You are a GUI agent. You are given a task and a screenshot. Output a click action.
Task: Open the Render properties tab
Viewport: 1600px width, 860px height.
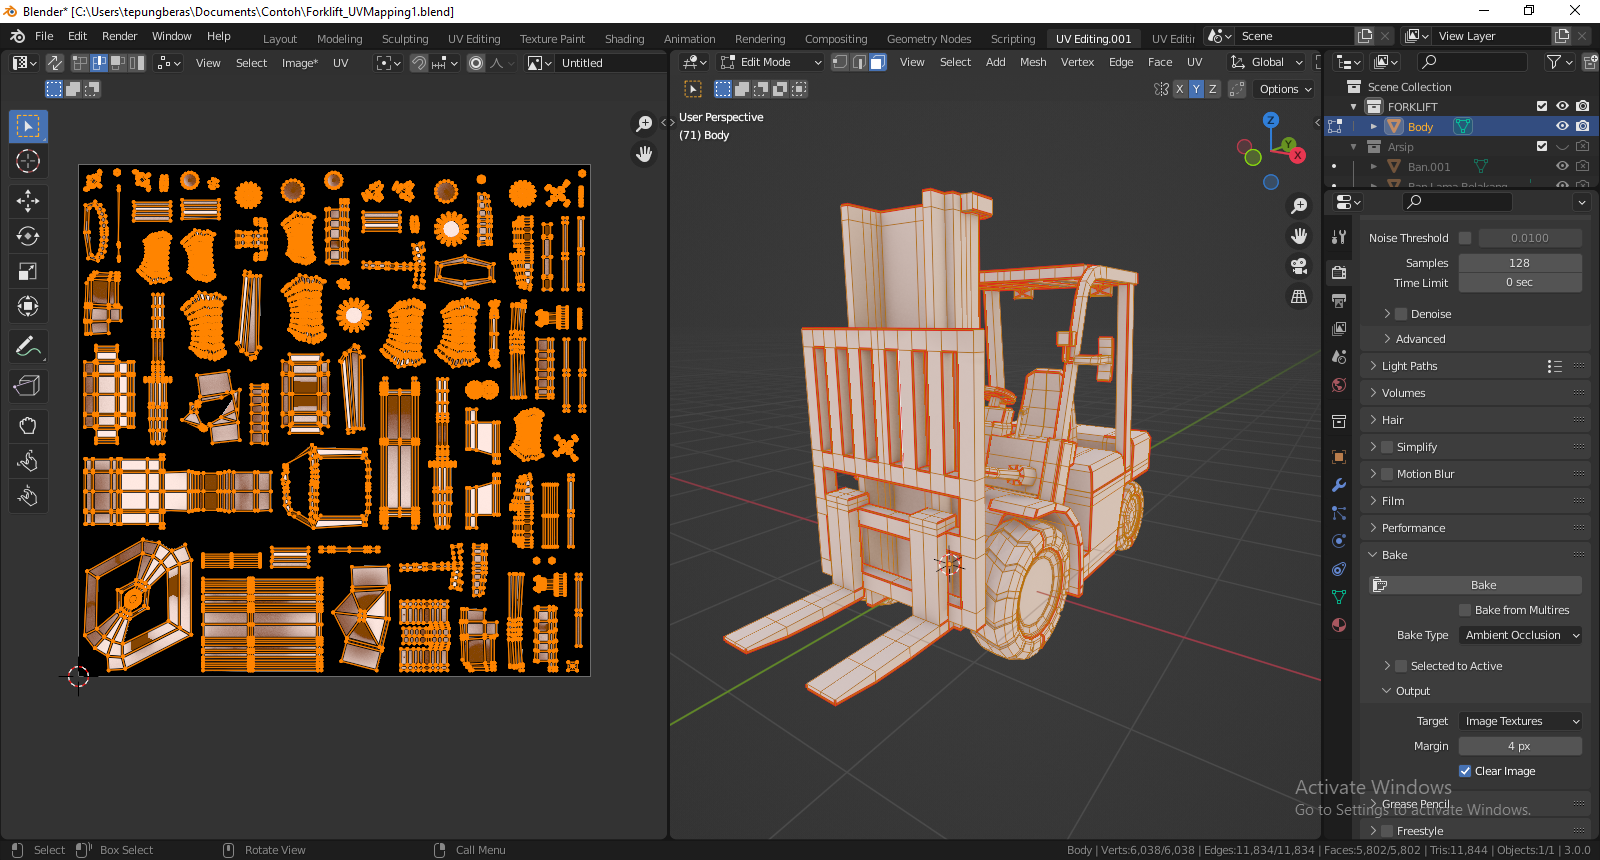[x=1339, y=272]
